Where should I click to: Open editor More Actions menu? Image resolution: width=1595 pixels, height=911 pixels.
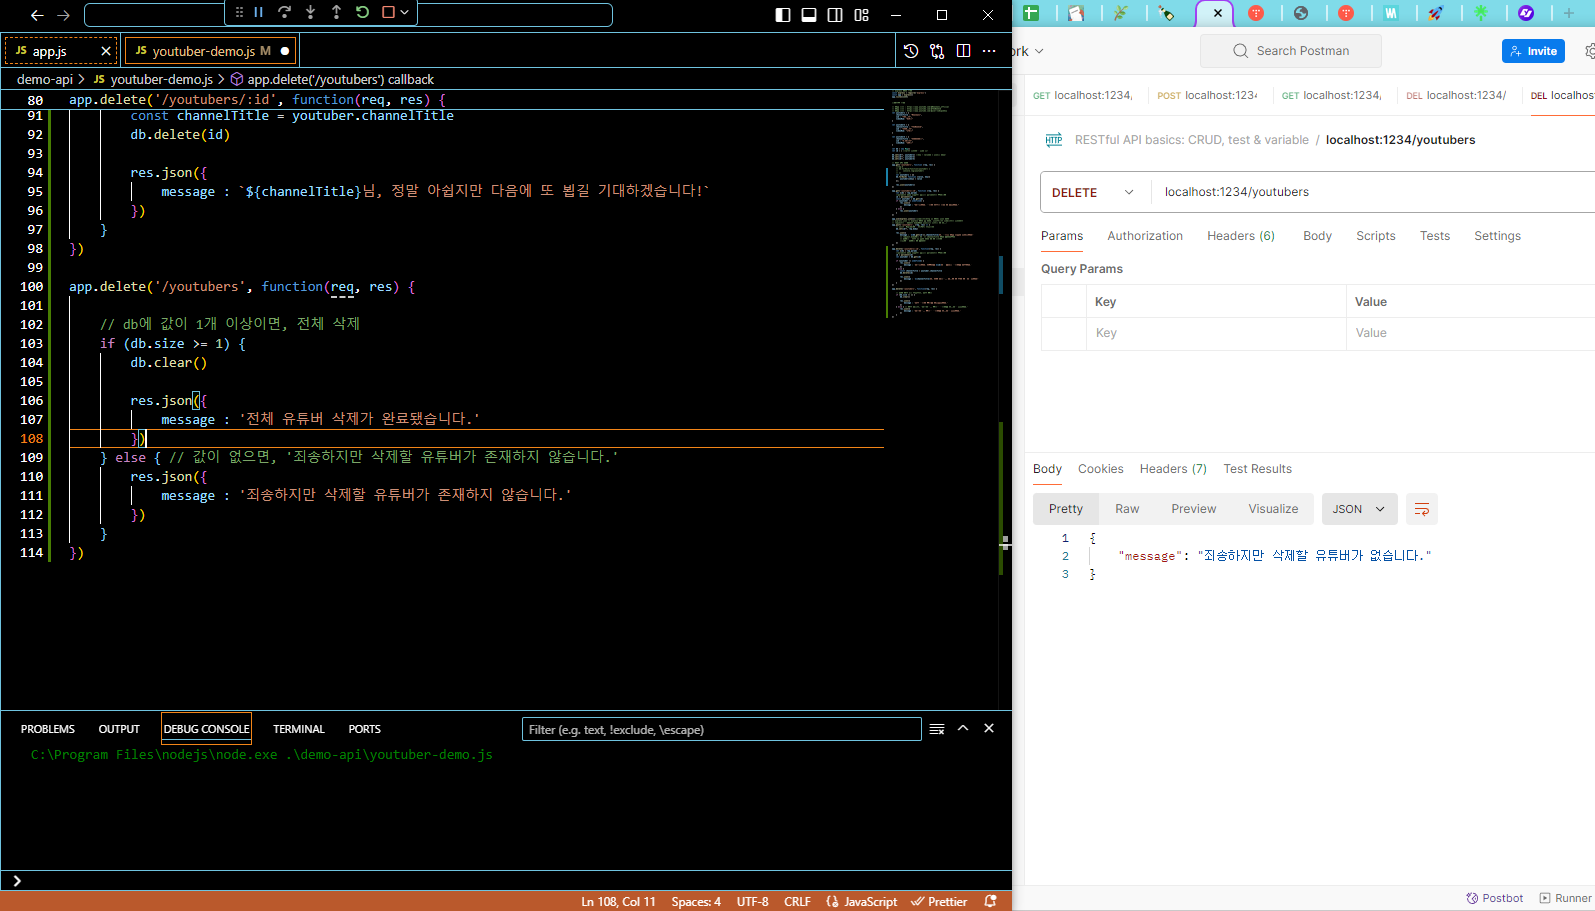(x=989, y=51)
